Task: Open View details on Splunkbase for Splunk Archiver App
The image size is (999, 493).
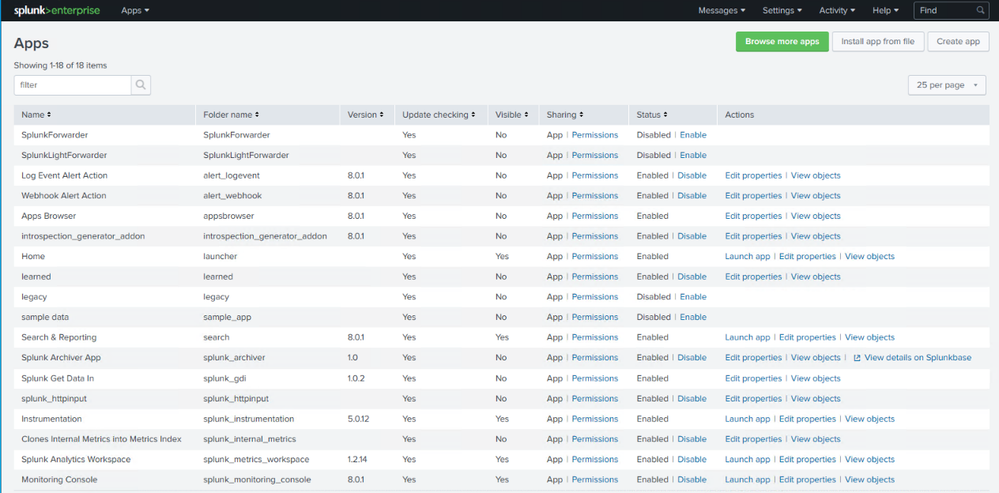Action: point(912,358)
